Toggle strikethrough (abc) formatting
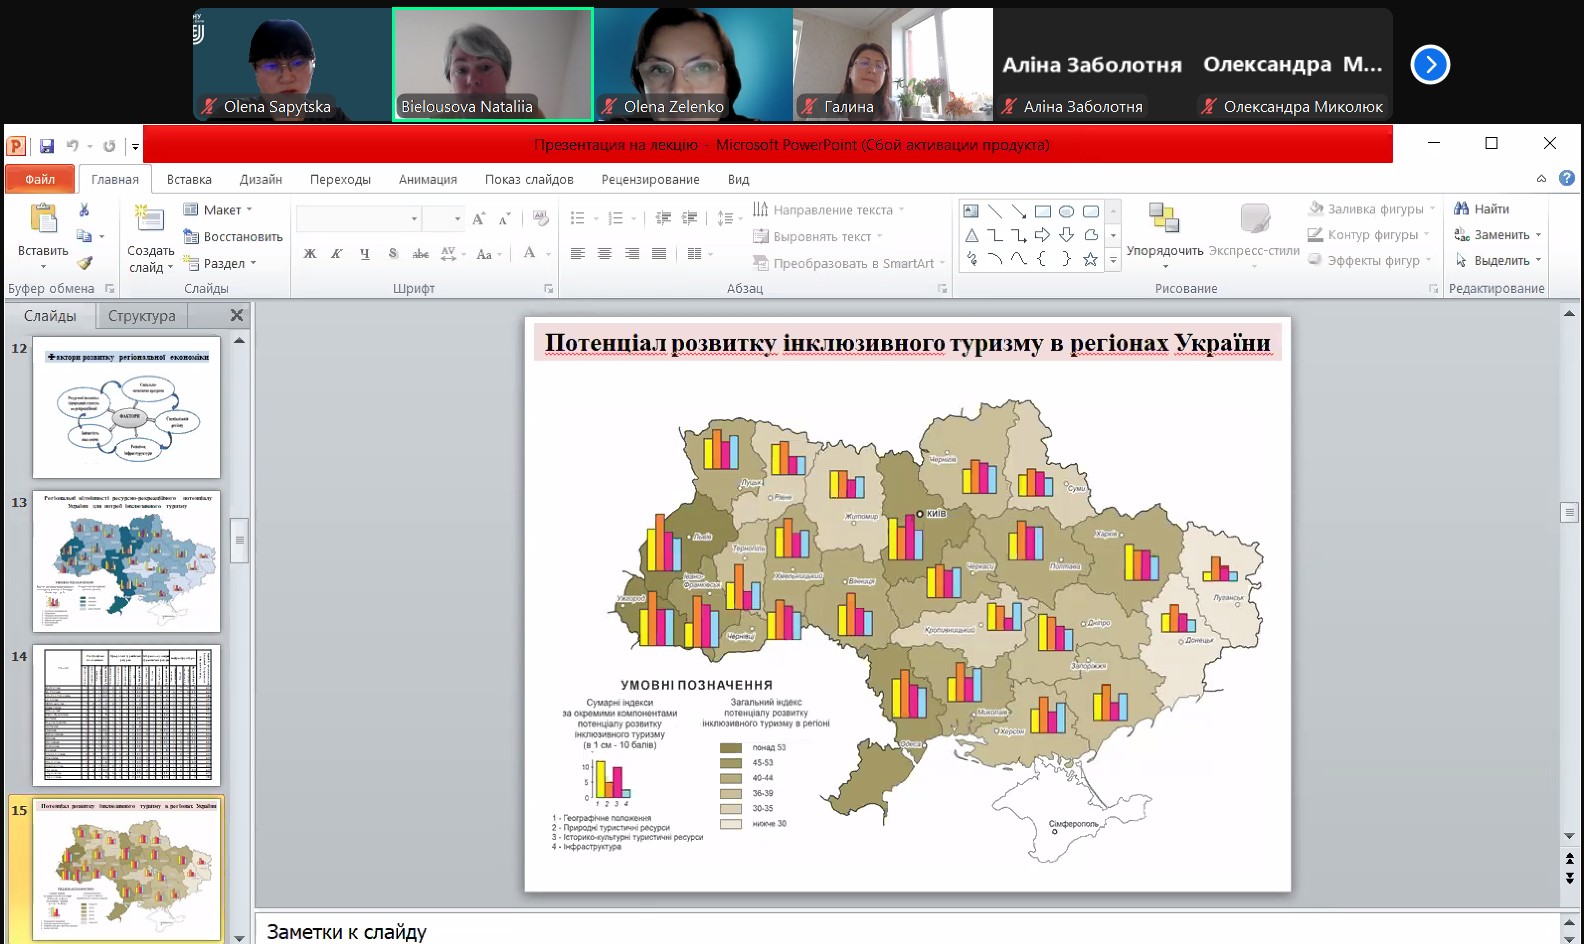 [x=421, y=254]
